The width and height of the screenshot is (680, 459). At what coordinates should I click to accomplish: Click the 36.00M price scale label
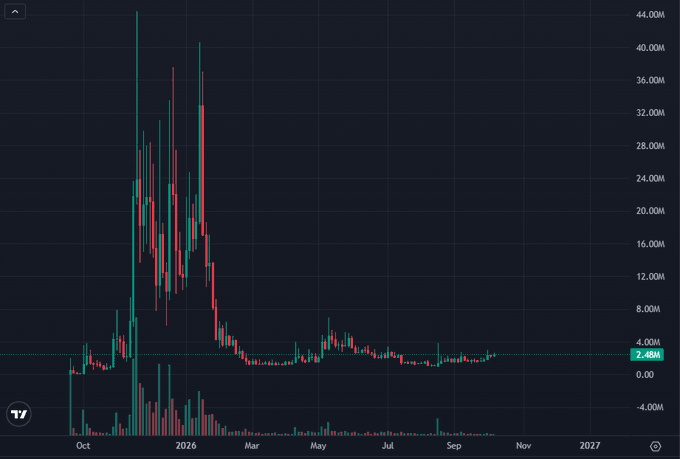point(650,80)
